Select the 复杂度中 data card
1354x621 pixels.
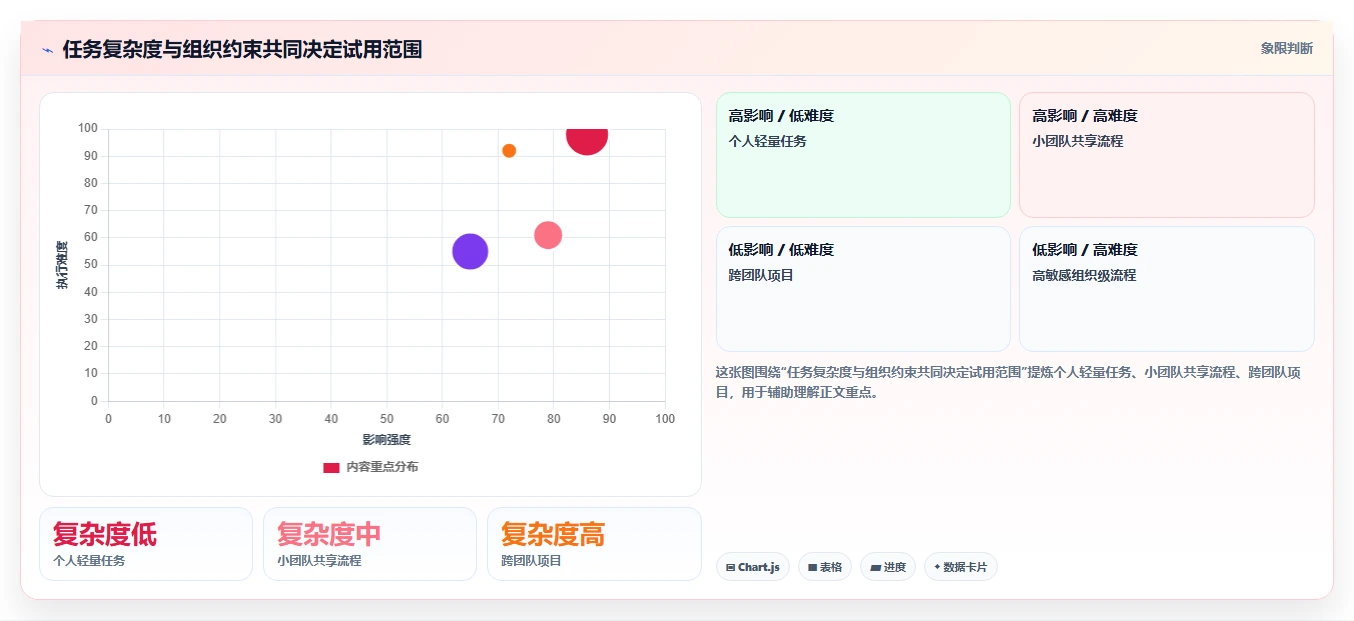tap(370, 544)
